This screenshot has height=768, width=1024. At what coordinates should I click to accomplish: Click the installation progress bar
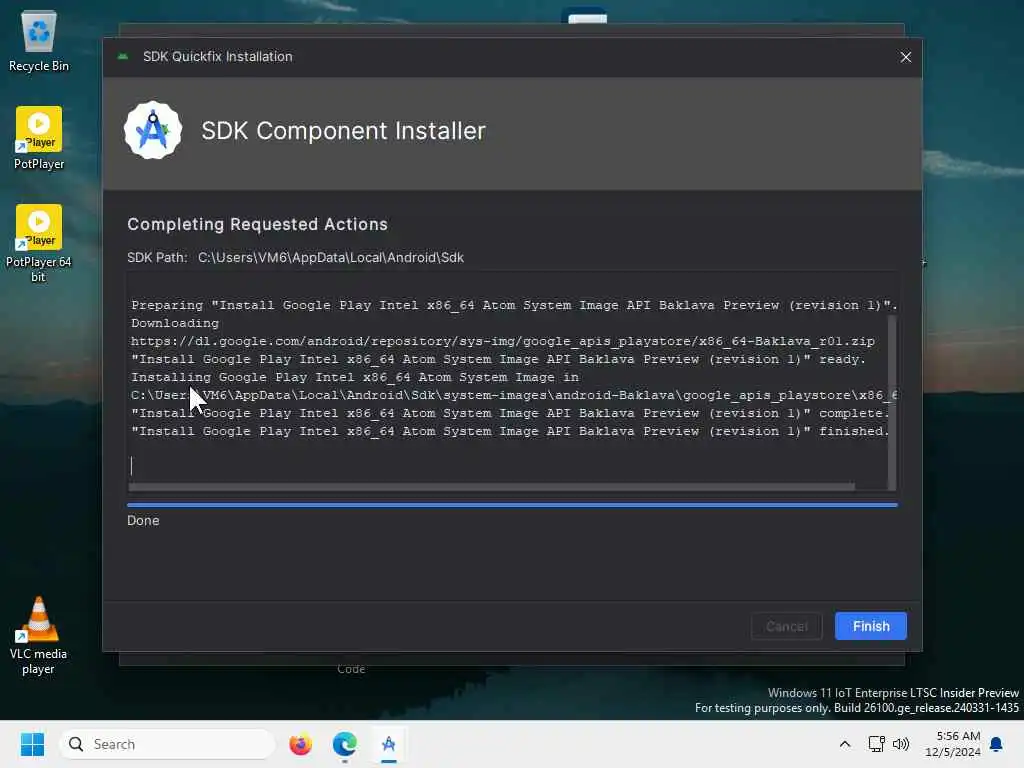(512, 505)
